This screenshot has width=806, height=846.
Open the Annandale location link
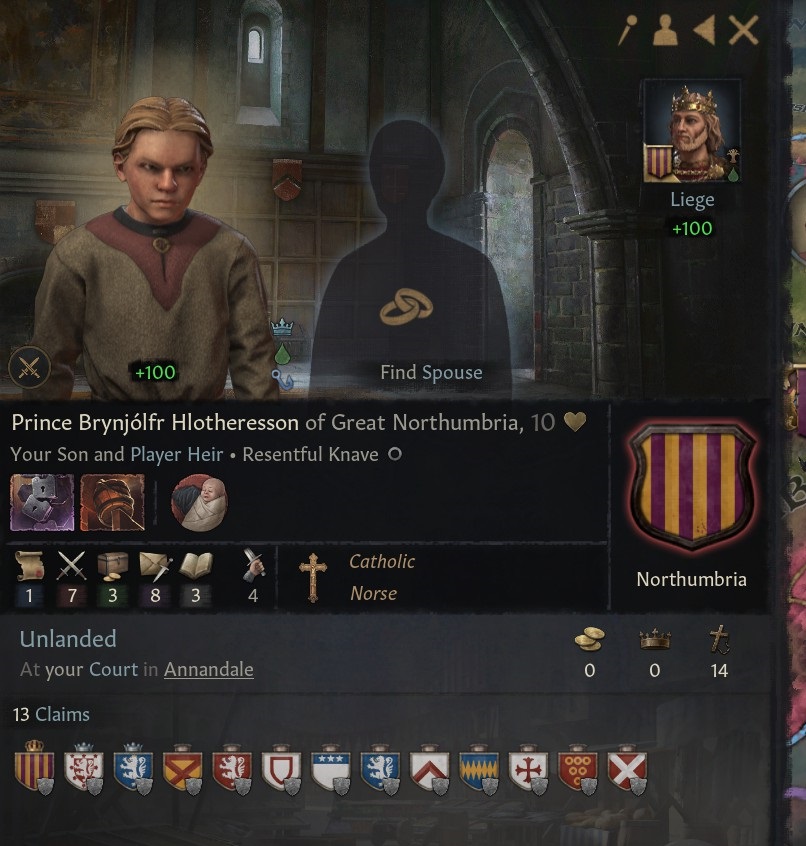tap(209, 670)
